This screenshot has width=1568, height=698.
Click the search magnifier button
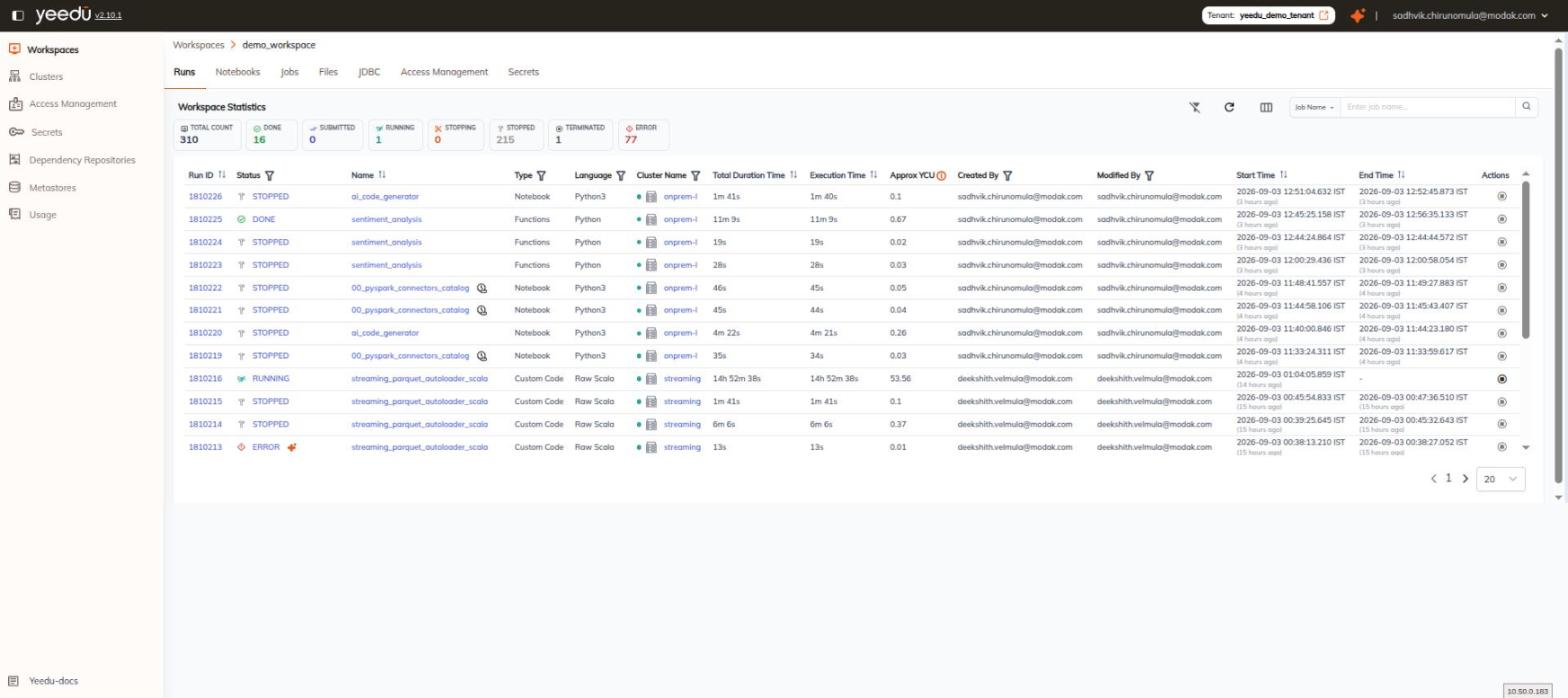[1526, 107]
